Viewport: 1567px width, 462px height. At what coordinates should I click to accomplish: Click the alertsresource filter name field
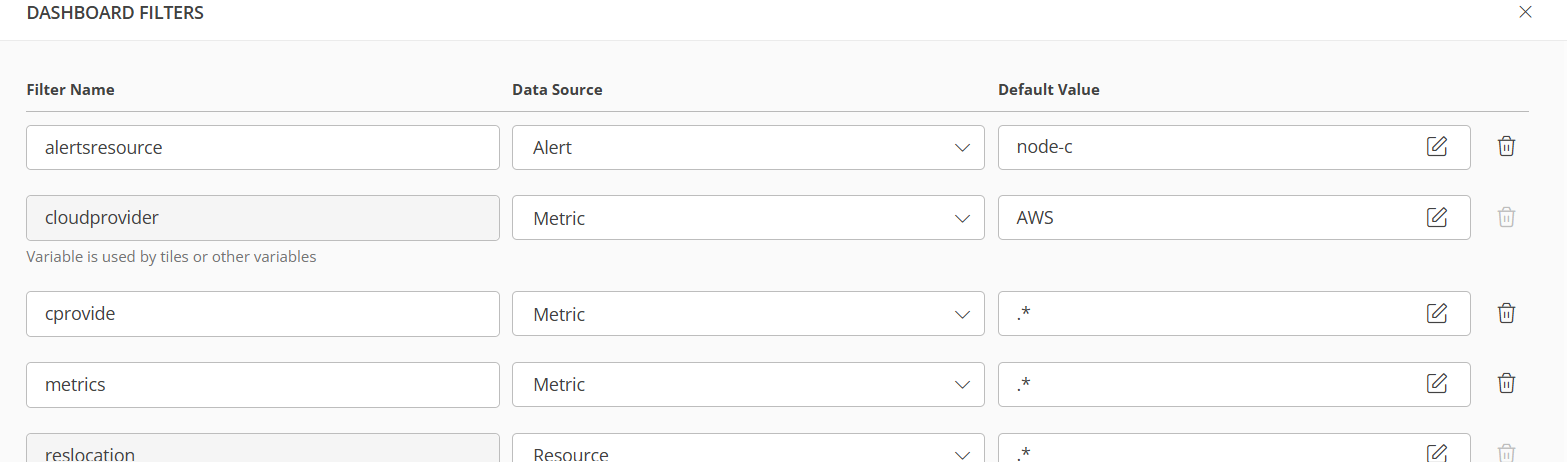(262, 147)
